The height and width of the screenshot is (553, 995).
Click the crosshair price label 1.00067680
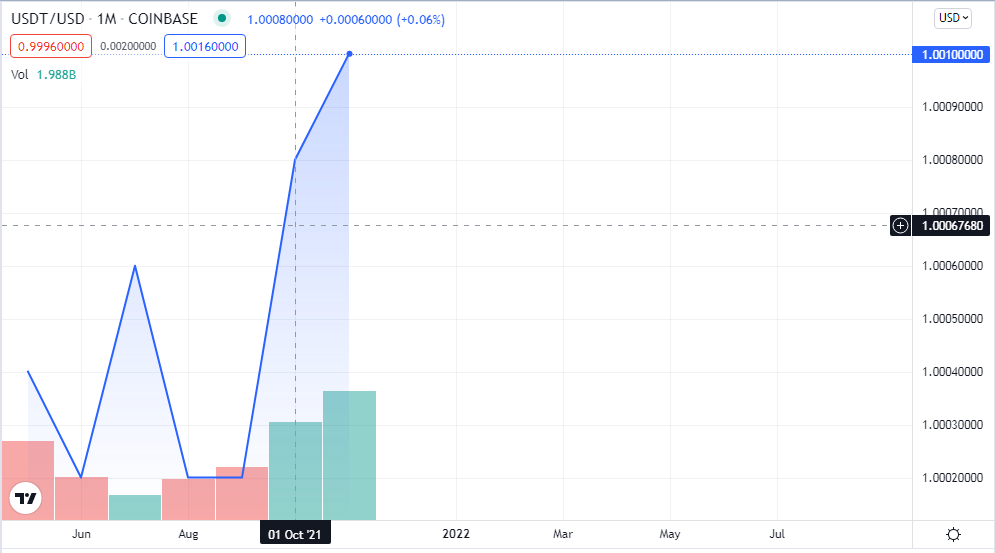951,225
